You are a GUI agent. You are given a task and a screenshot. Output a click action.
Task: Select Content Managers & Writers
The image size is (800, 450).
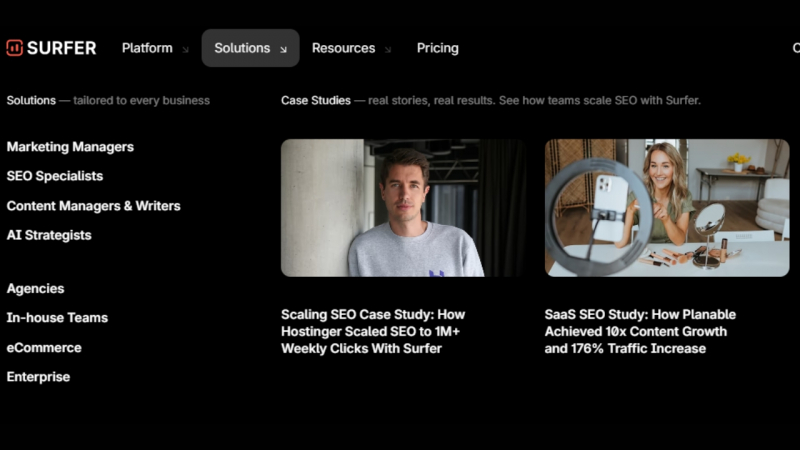point(93,206)
